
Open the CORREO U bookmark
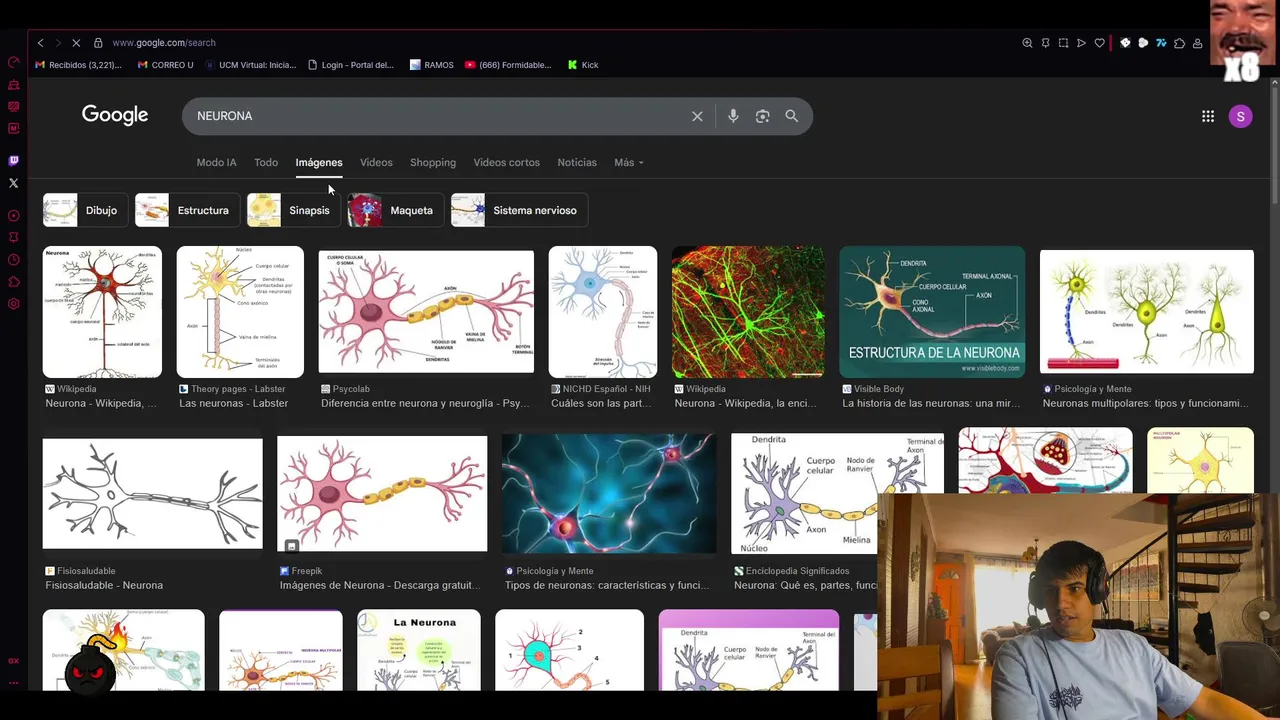tap(165, 65)
